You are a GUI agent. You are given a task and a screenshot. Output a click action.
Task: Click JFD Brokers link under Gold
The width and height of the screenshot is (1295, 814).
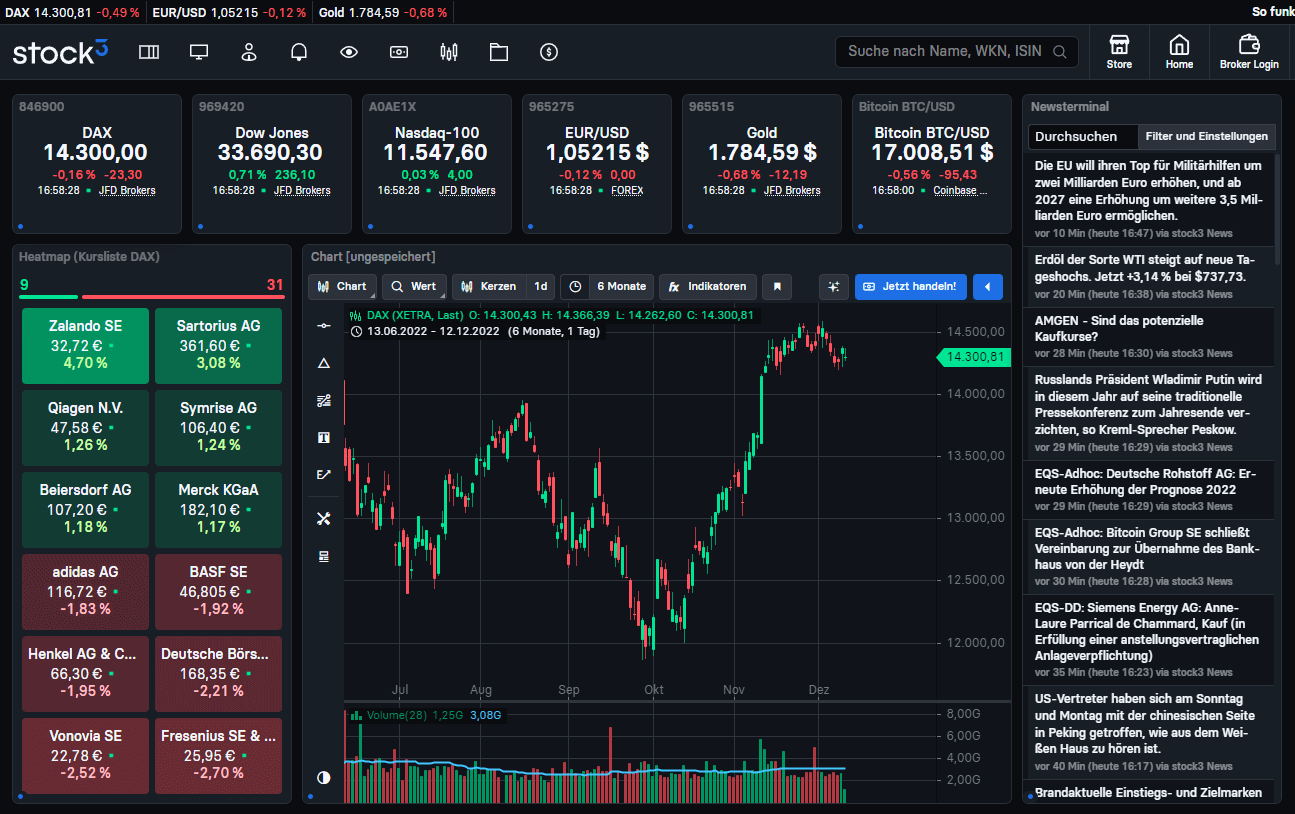[792, 190]
